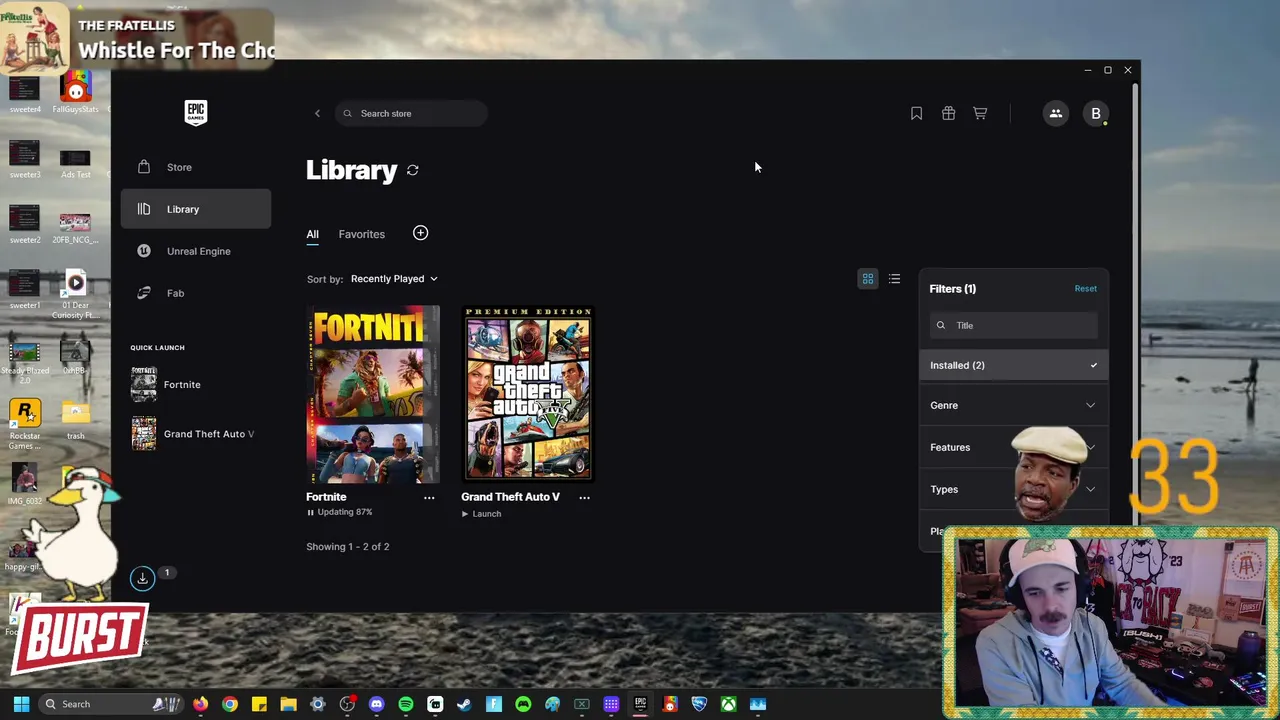Open Grand Theft Auto V's three-dot menu

click(x=584, y=497)
